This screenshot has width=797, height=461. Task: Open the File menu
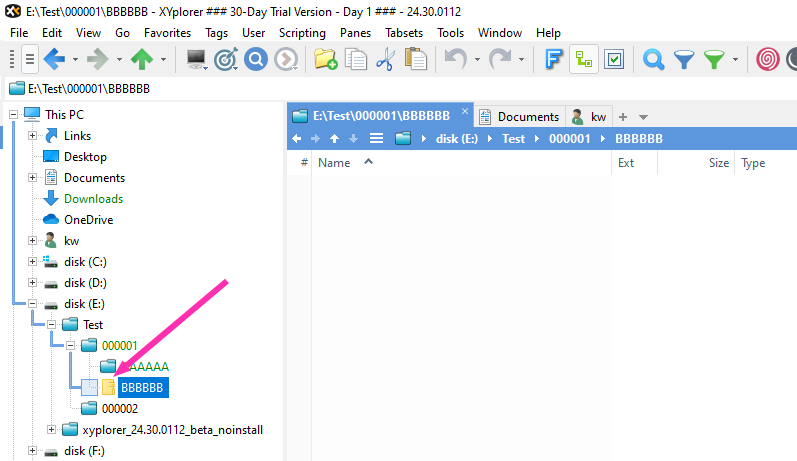pyautogui.click(x=19, y=33)
